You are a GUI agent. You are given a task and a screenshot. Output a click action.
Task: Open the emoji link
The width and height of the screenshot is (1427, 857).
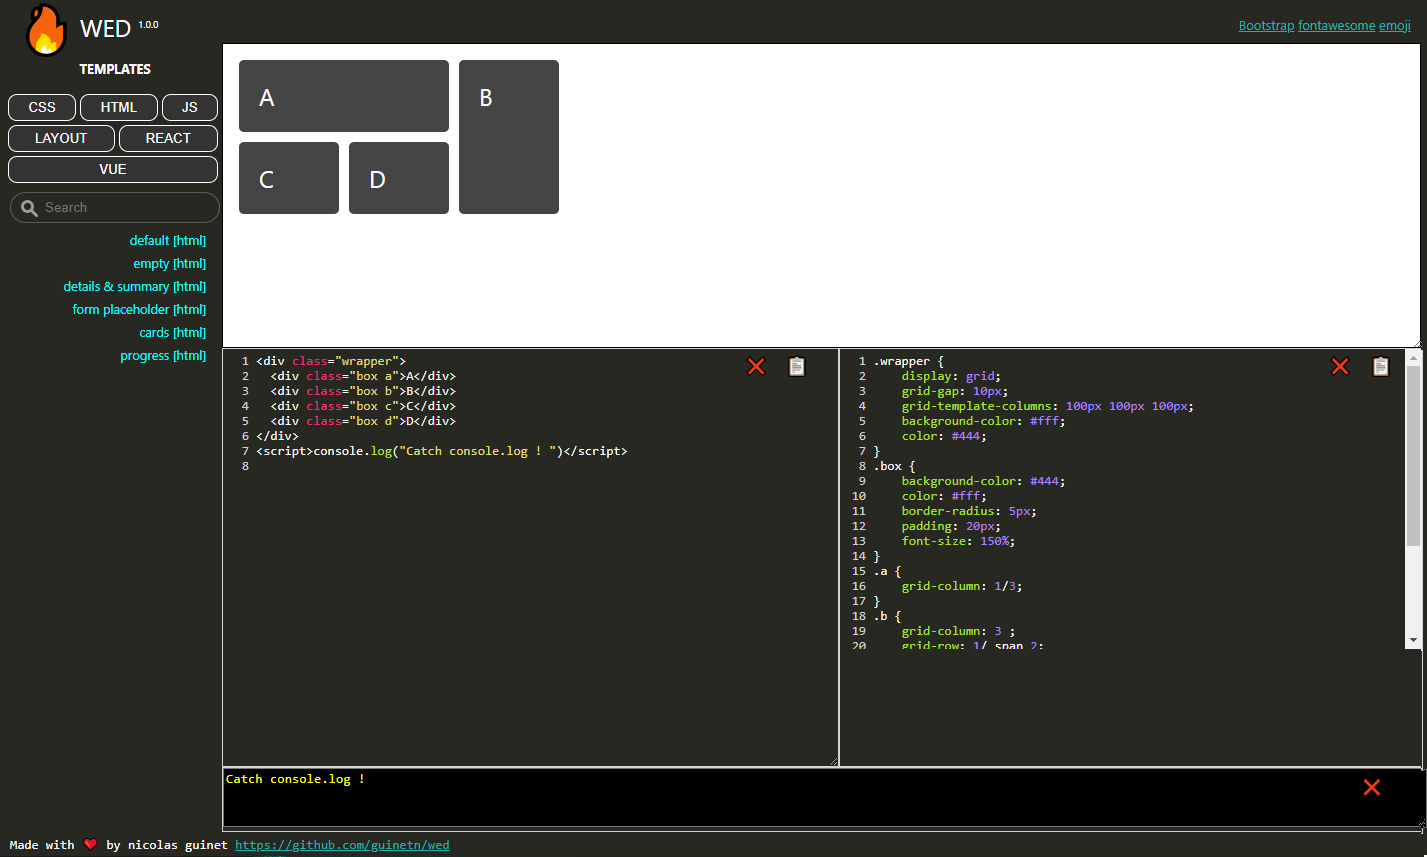tap(1395, 26)
